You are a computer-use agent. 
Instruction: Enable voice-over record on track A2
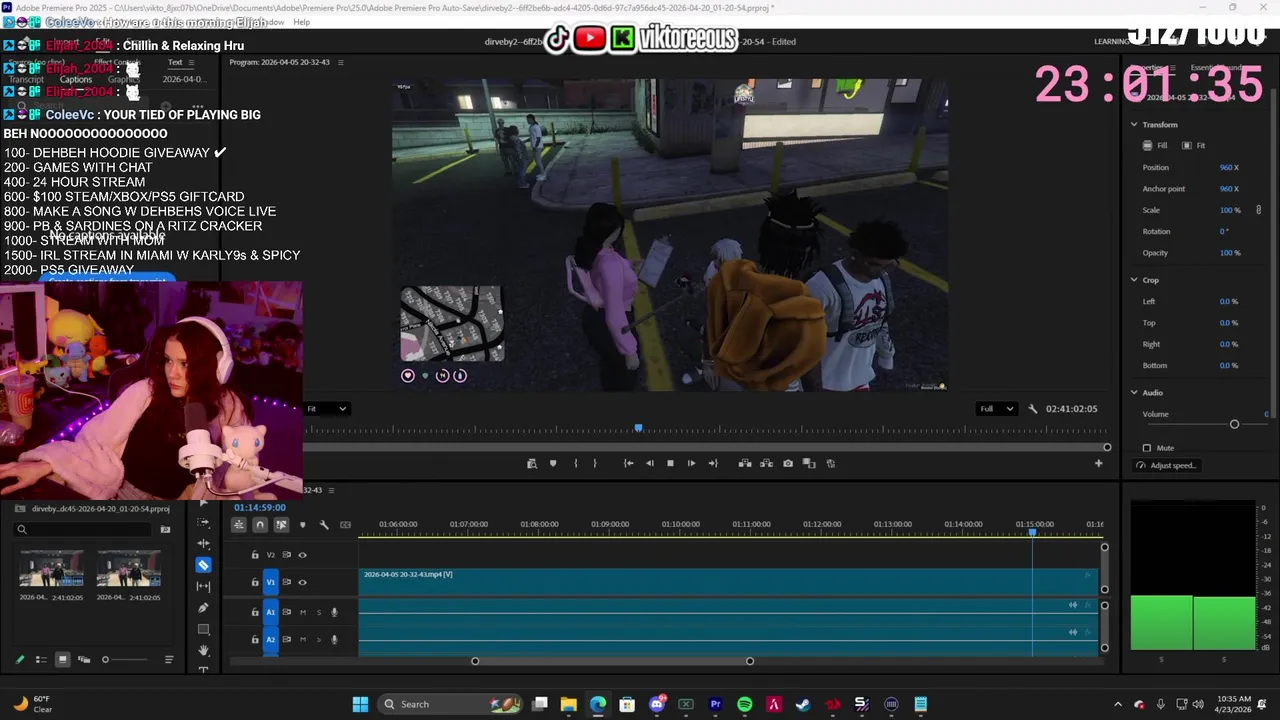[x=334, y=639]
